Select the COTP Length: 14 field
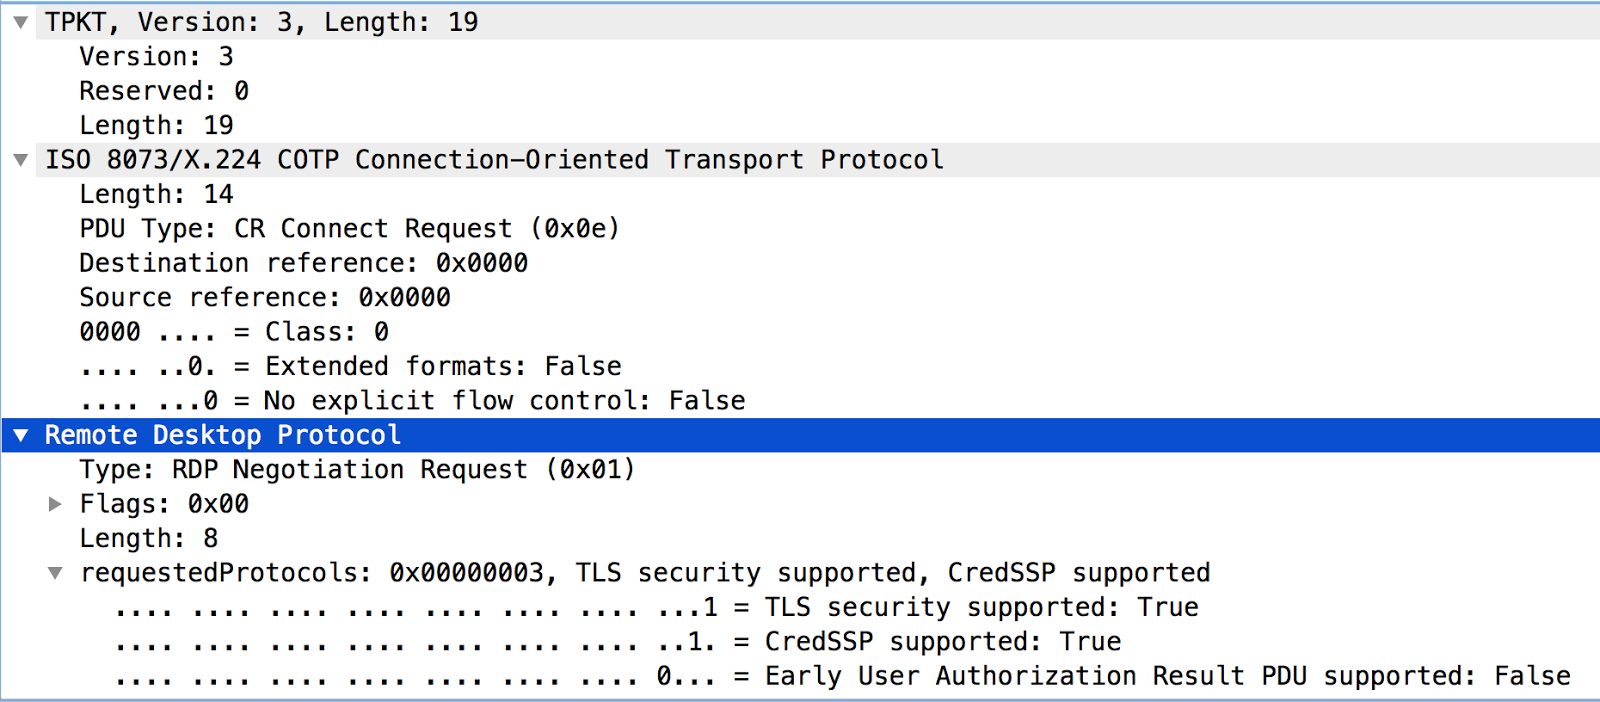Viewport: 1600px width, 702px height. (x=156, y=195)
